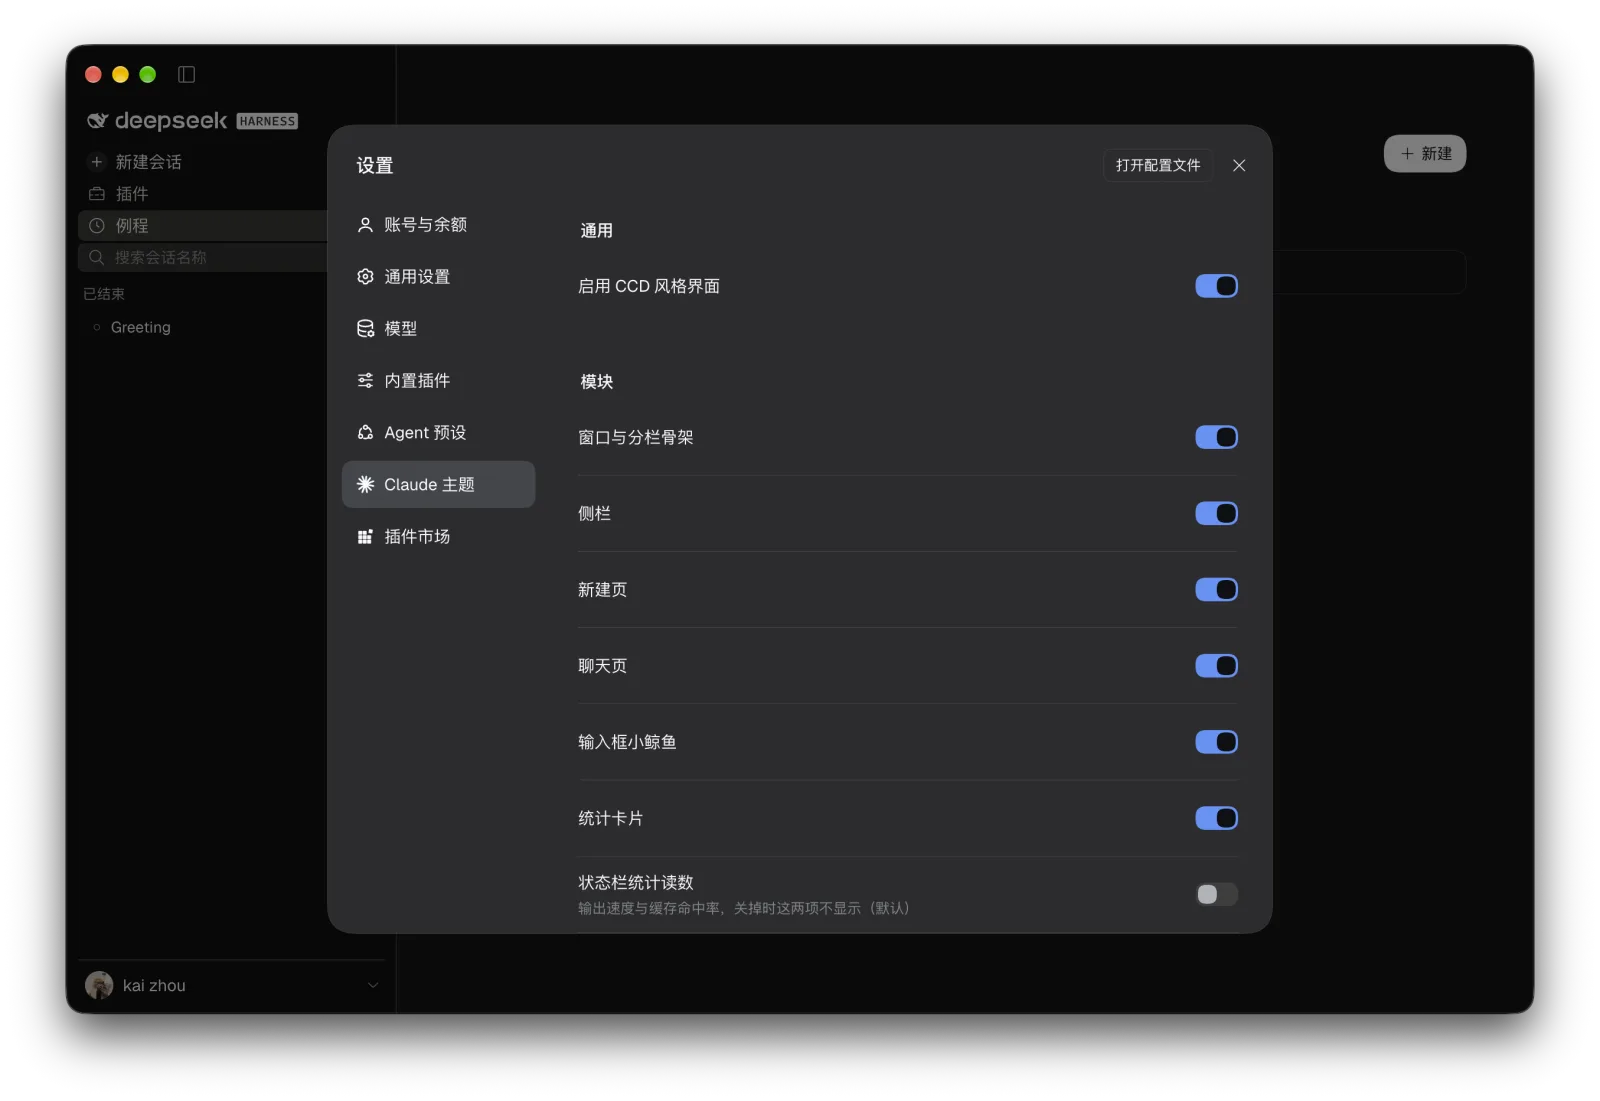
Task: Toggle the sidebar panel icon
Action: (x=186, y=74)
